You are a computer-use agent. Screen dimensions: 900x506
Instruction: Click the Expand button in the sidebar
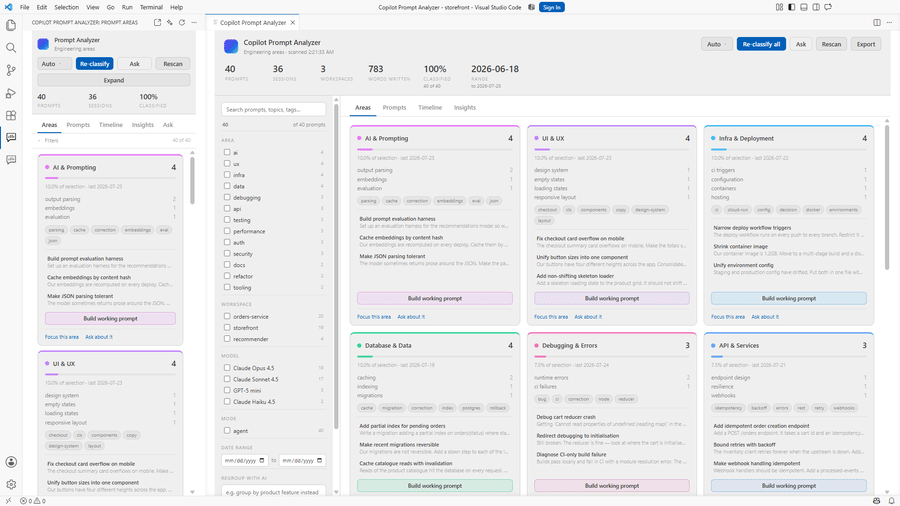pos(114,80)
